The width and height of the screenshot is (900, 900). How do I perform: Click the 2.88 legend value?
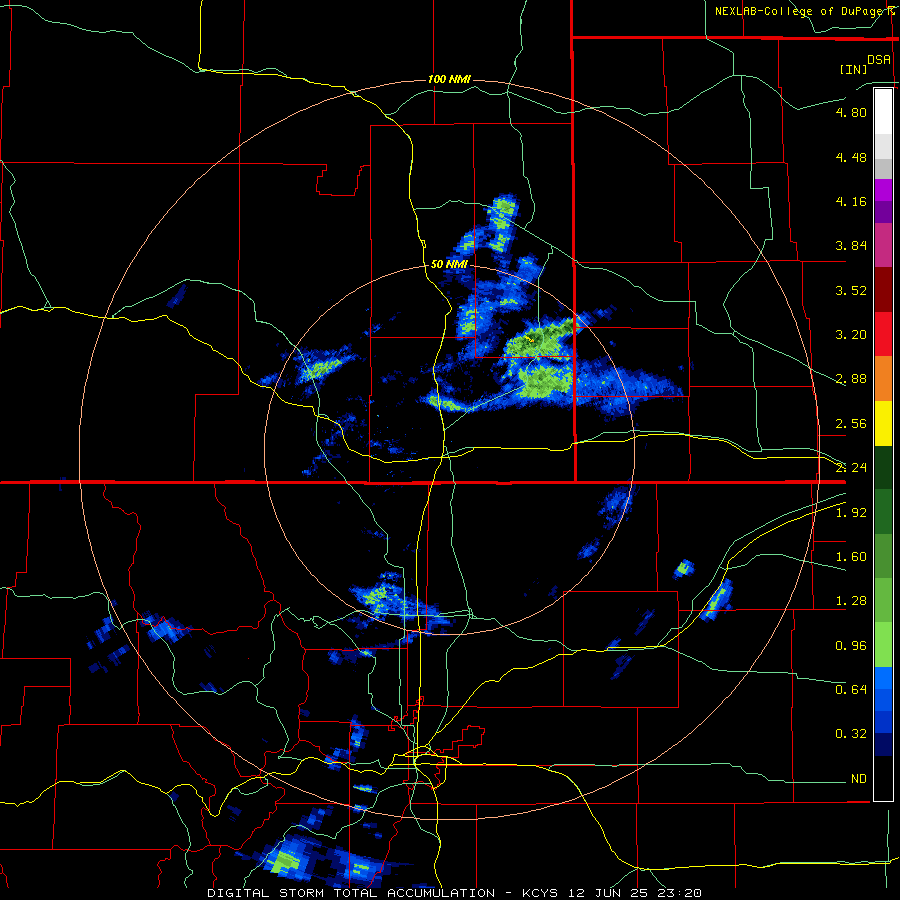[851, 379]
